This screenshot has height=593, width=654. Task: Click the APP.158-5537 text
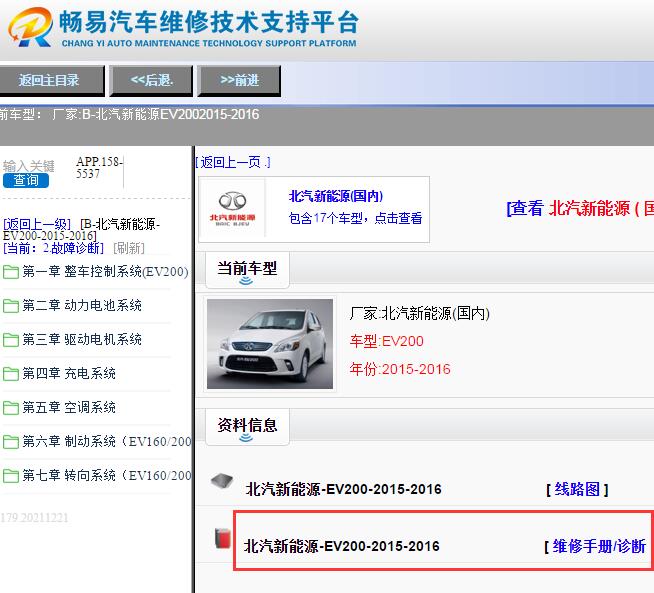coord(99,168)
